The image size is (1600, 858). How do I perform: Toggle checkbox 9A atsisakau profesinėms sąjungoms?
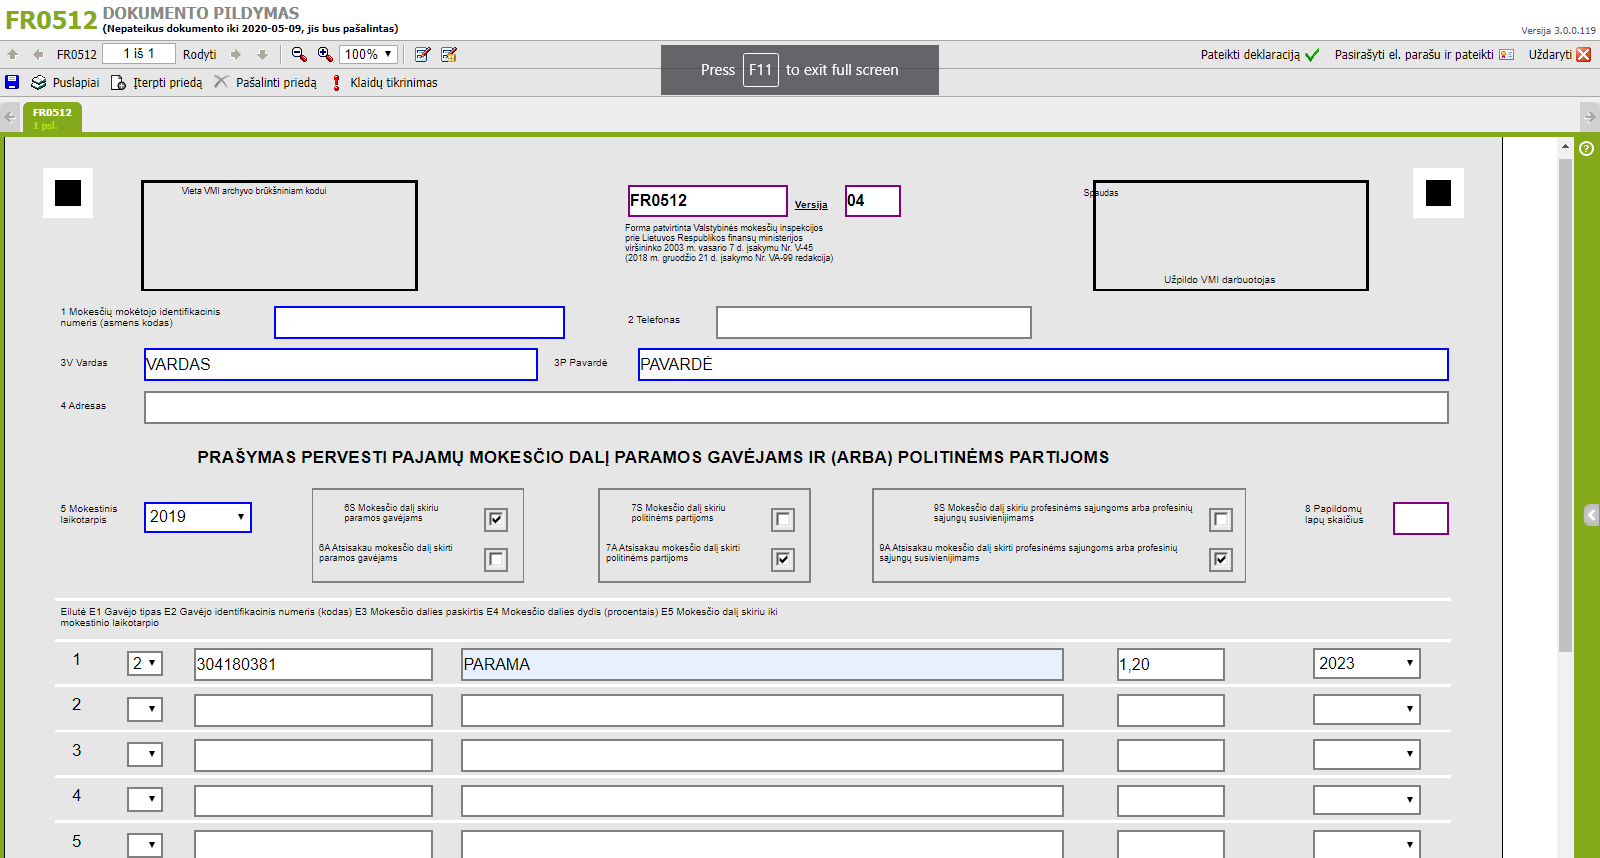(x=1221, y=560)
